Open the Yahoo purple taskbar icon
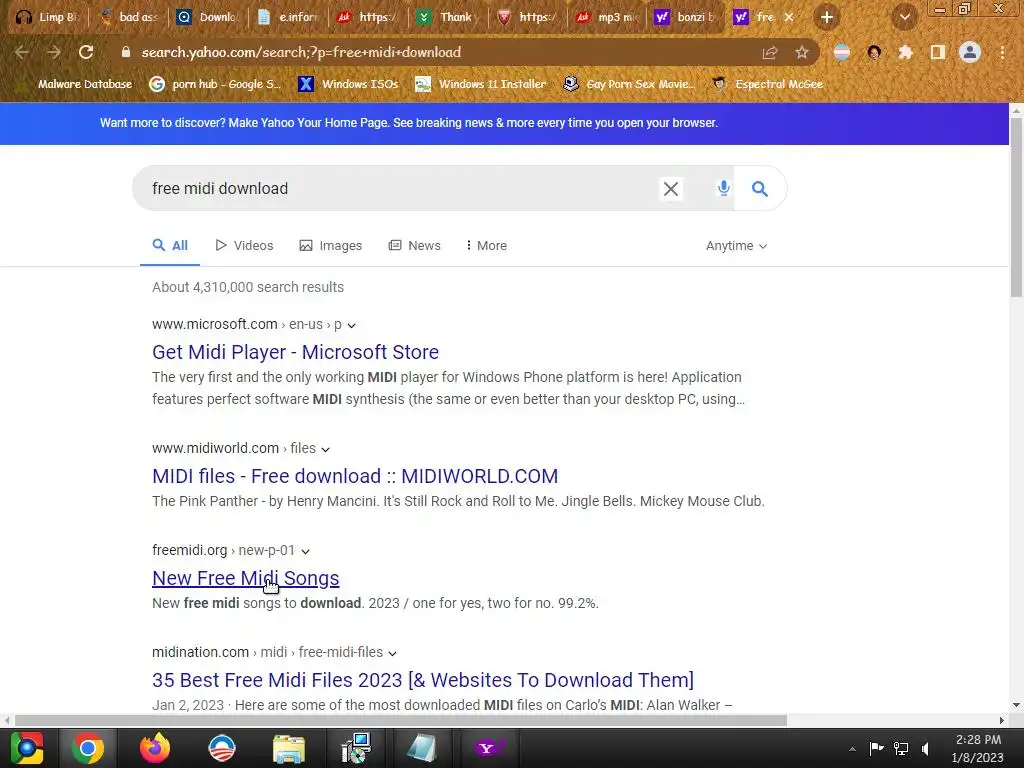This screenshot has height=768, width=1024. (x=487, y=748)
